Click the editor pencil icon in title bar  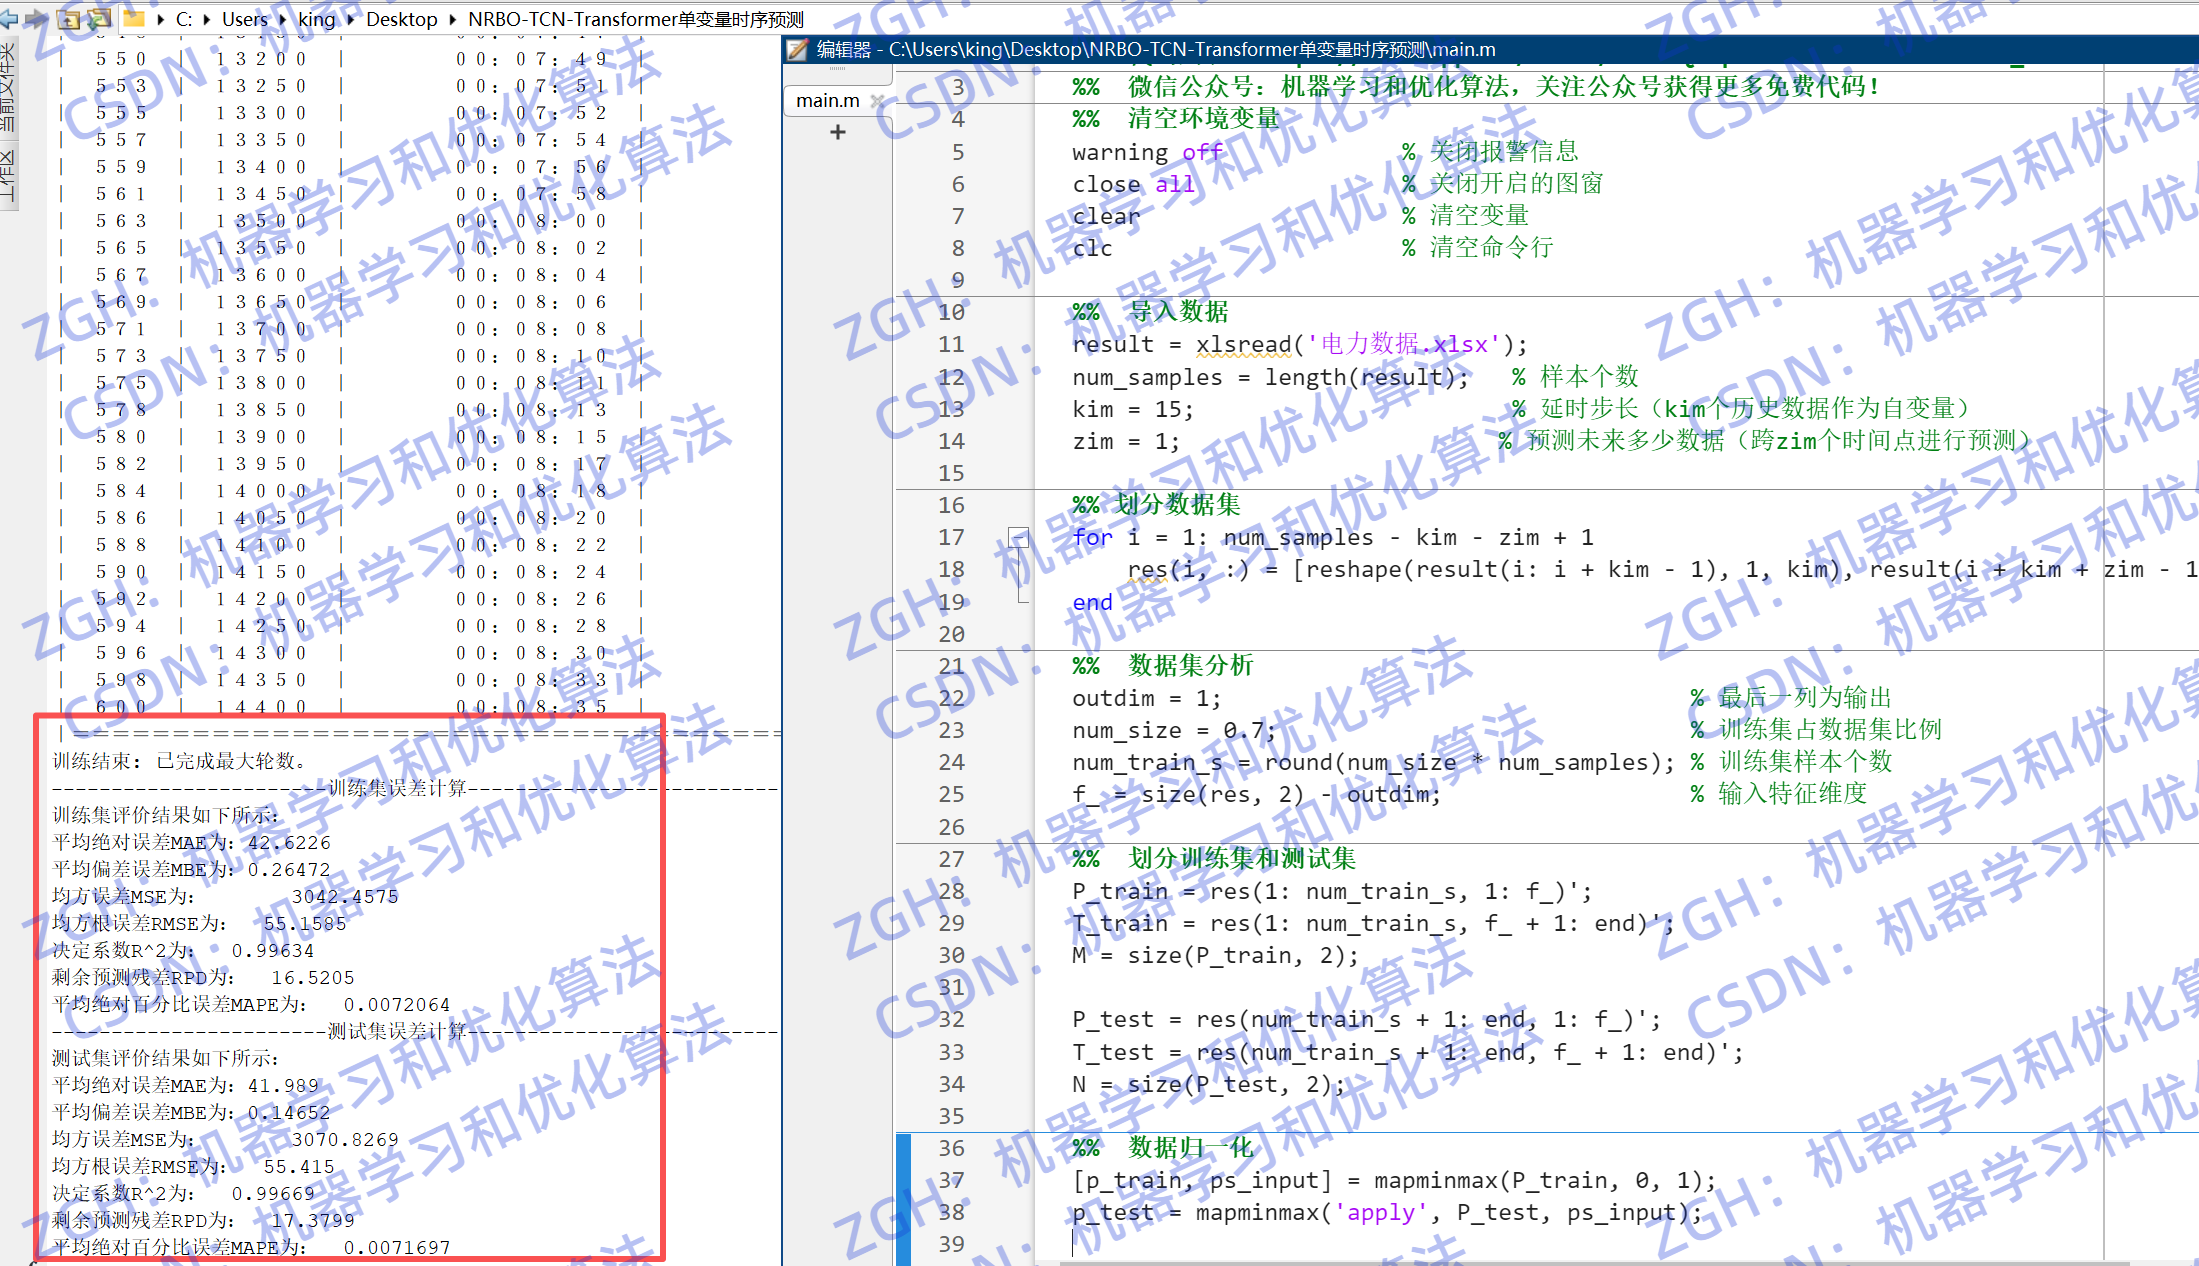tap(796, 49)
